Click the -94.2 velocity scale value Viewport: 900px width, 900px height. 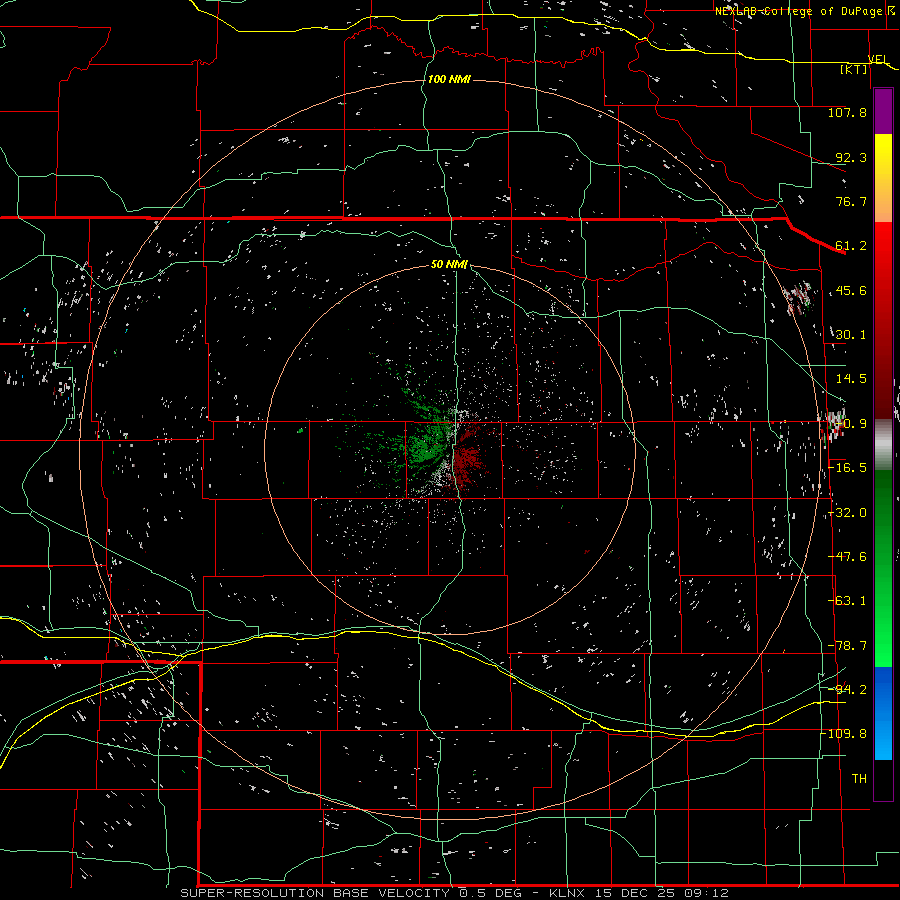[847, 690]
